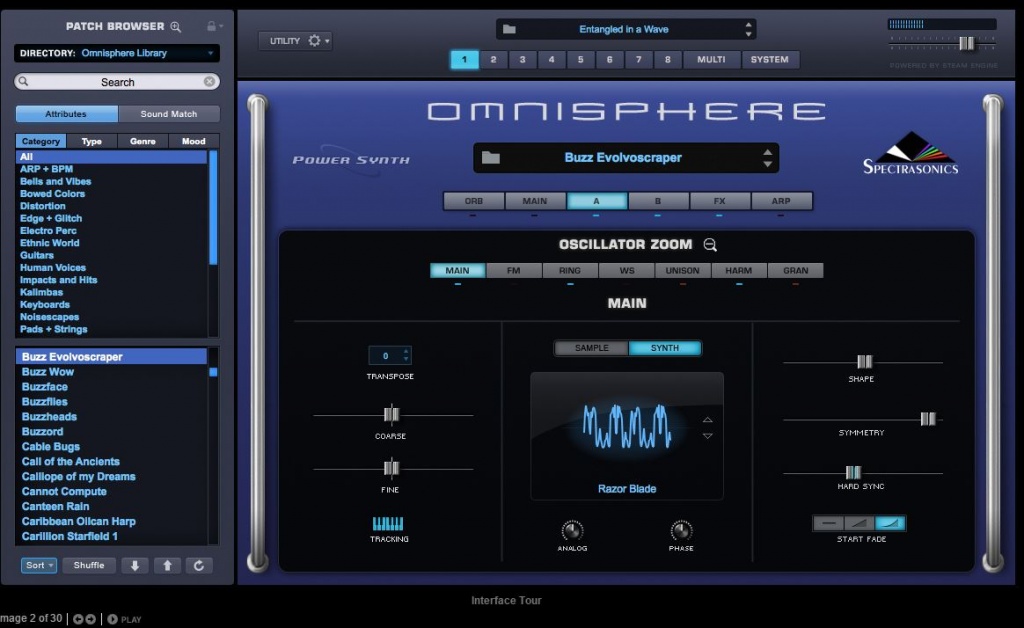The image size is (1024, 628).
Task: Click the Phase knob
Action: tap(681, 531)
